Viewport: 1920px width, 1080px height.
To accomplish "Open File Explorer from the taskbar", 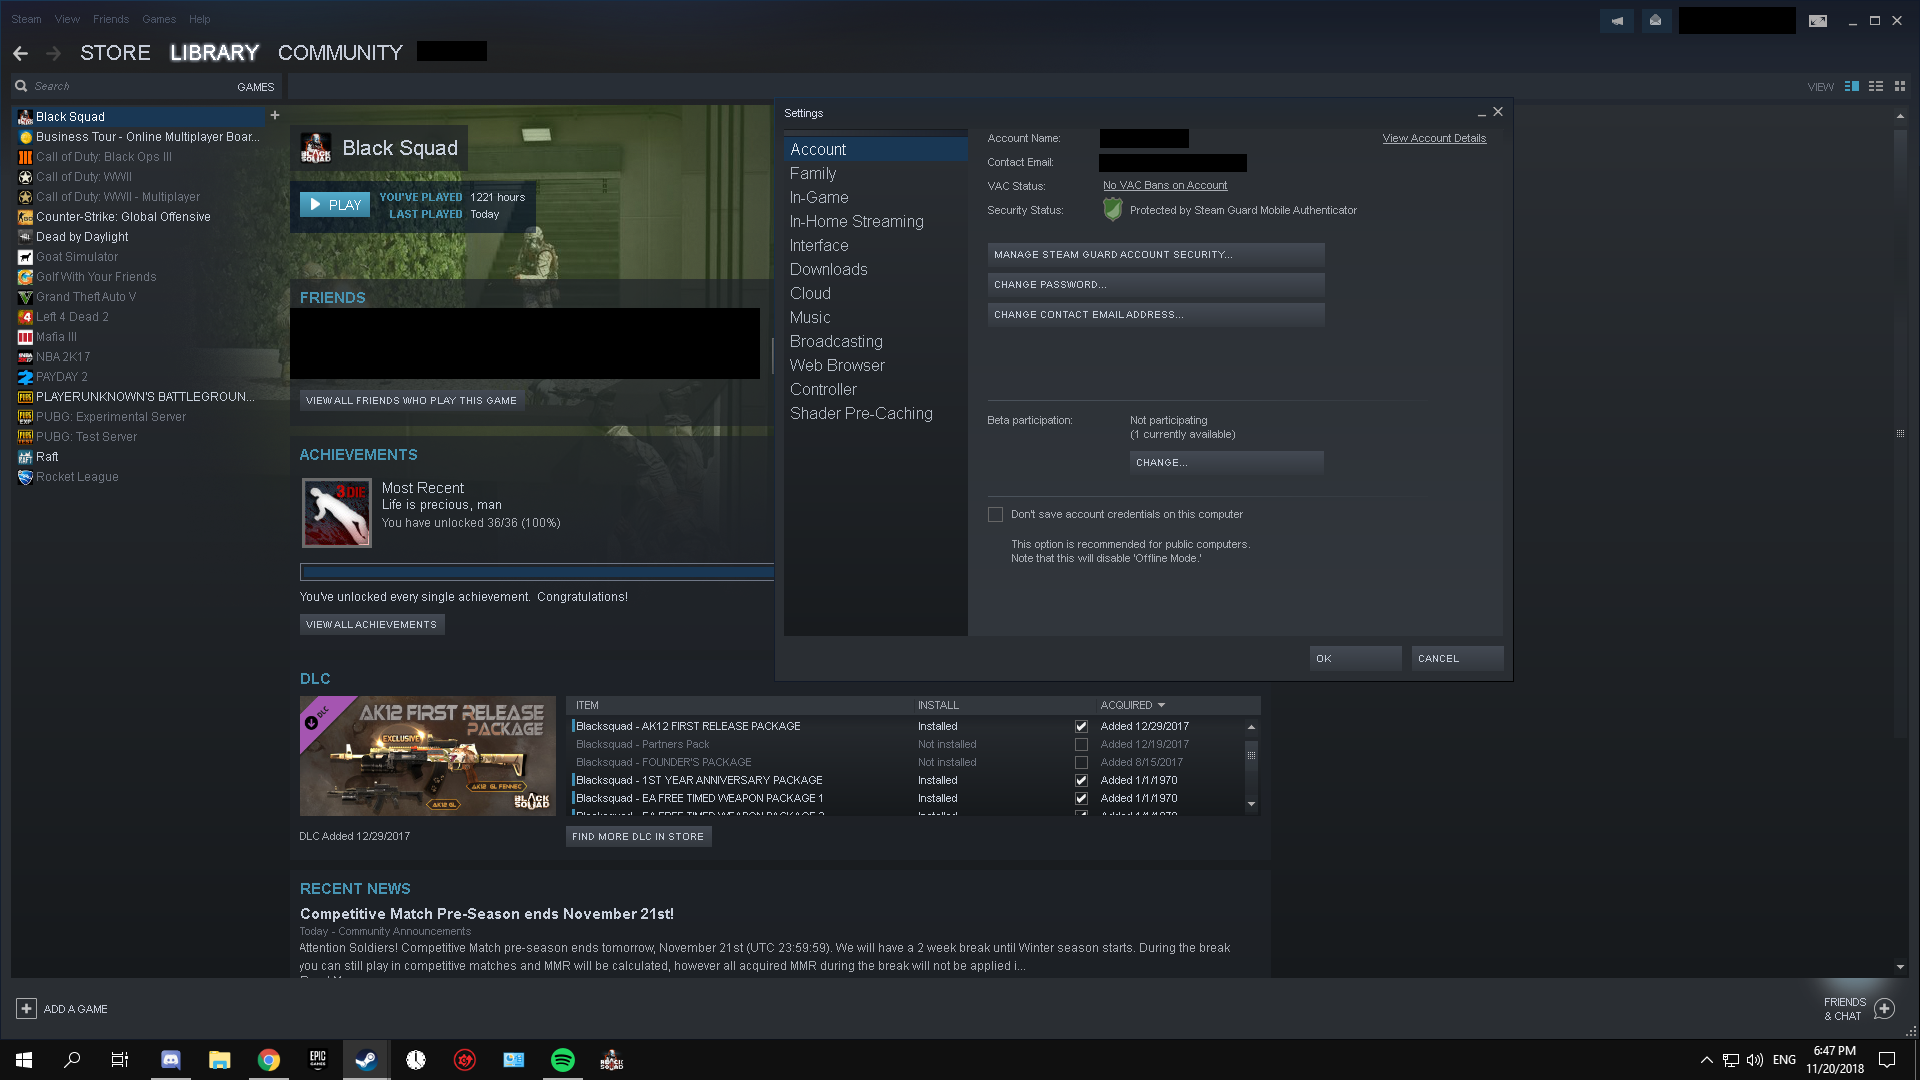I will tap(220, 1060).
